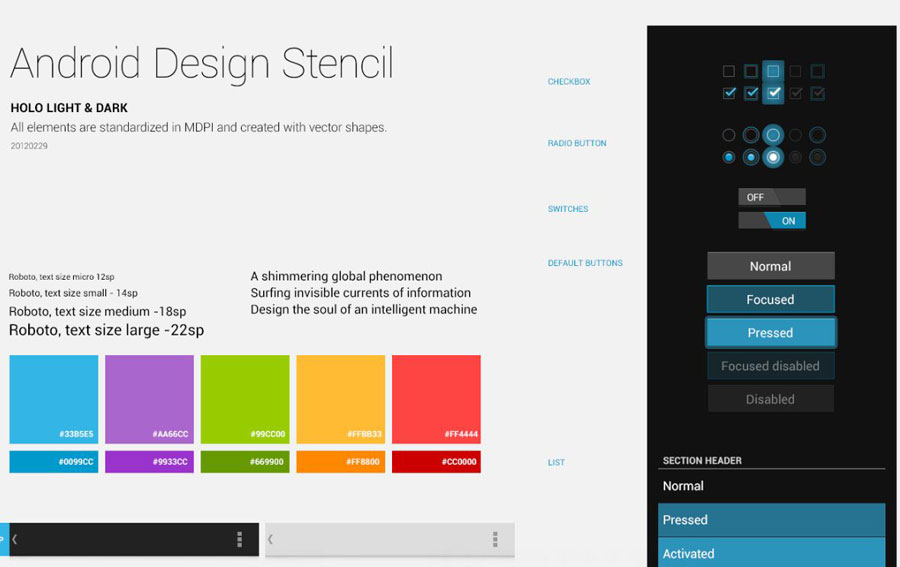
Task: Pick the light blue #33B5E5 swatch
Action: [x=54, y=399]
